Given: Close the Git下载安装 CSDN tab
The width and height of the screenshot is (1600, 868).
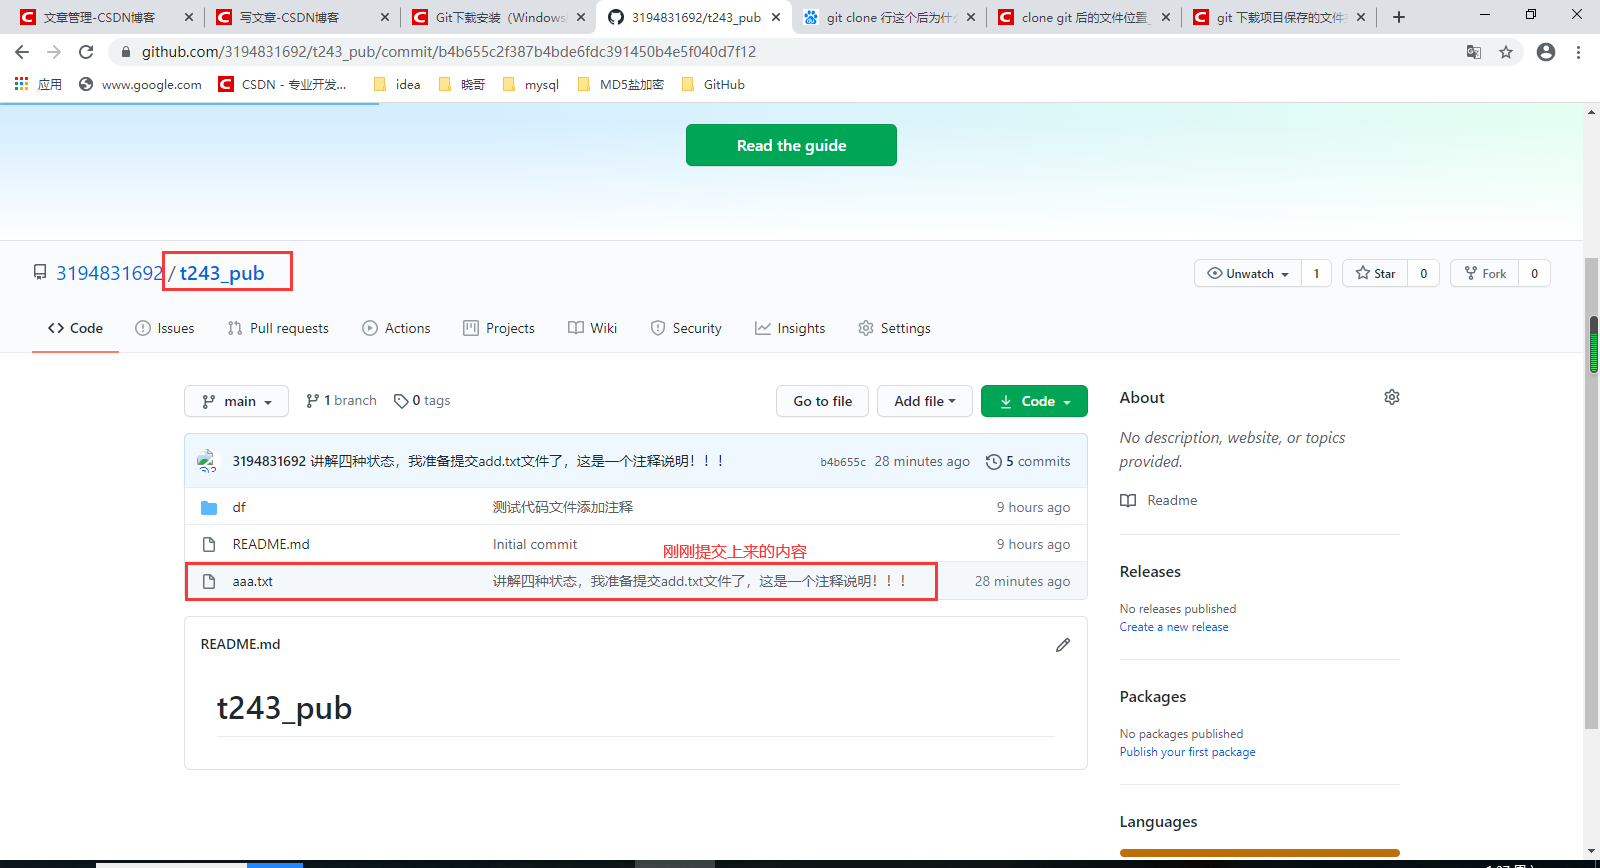Looking at the screenshot, I should click(x=581, y=17).
